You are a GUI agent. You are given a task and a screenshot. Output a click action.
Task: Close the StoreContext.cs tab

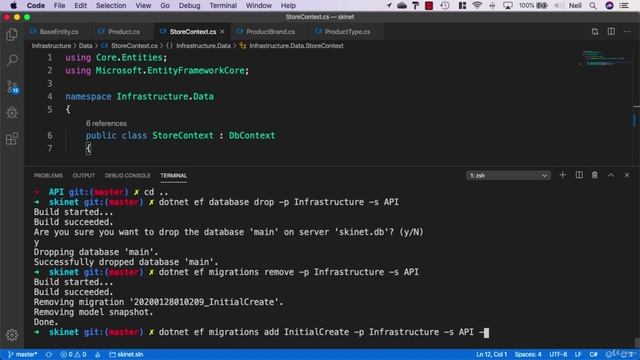(222, 31)
